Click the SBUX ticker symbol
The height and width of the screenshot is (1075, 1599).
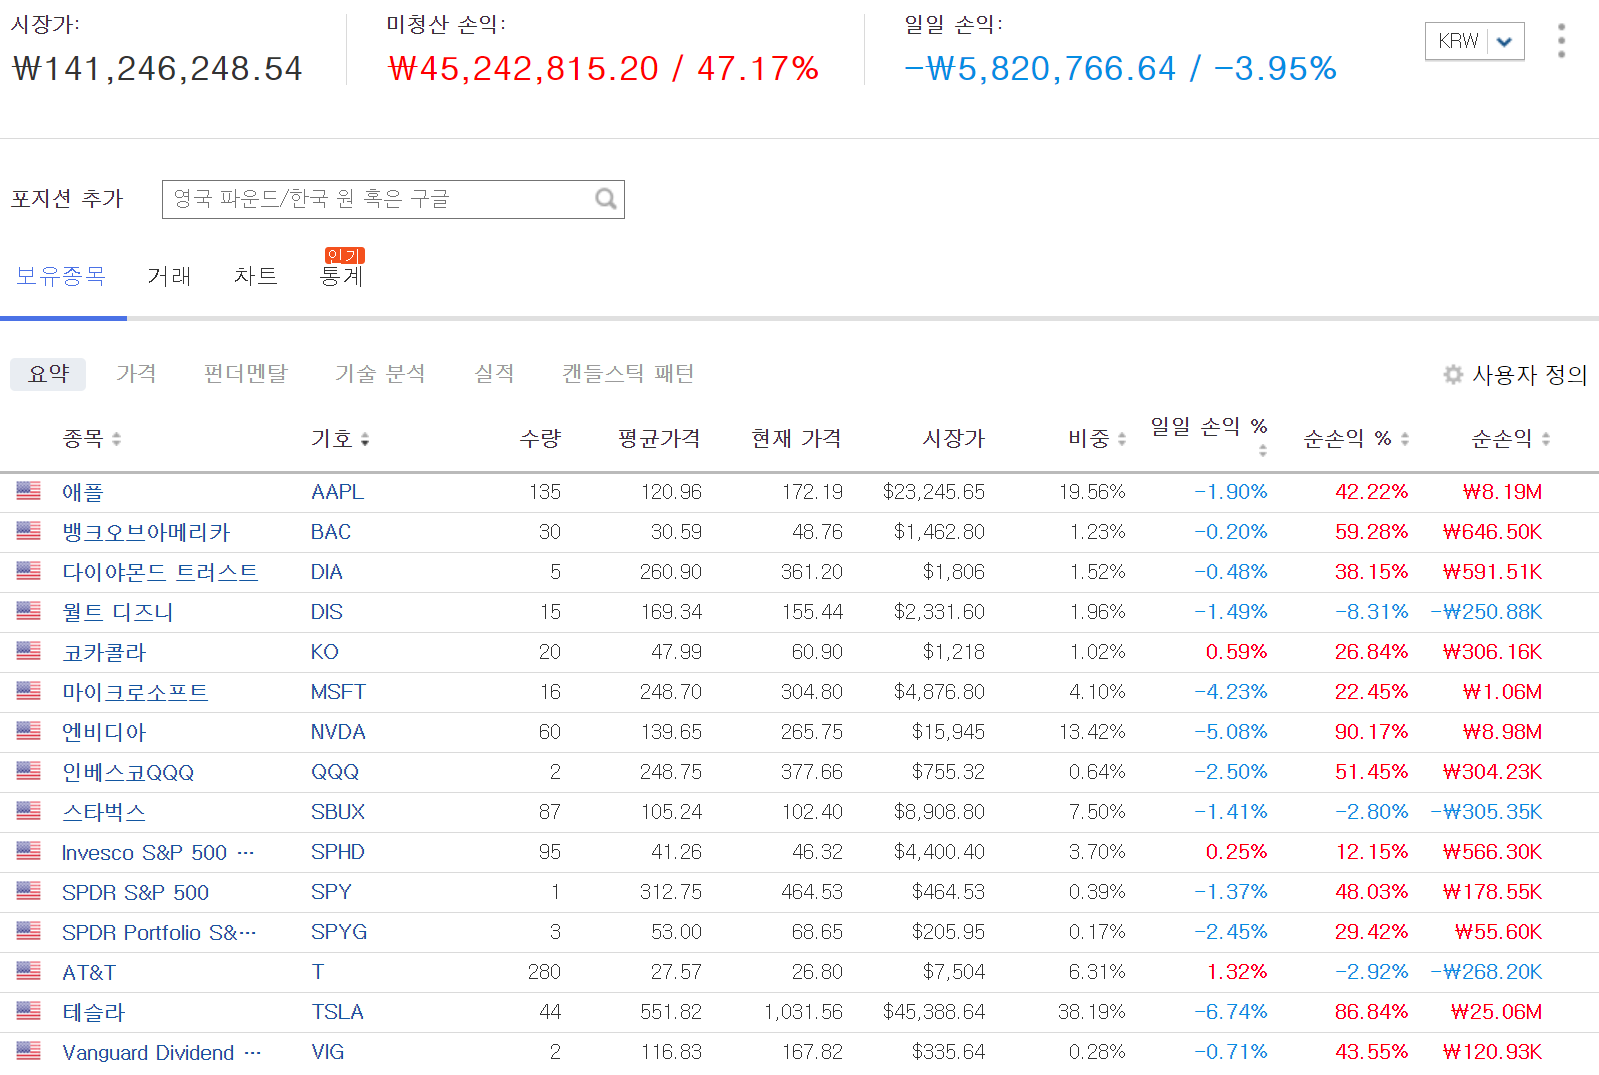click(x=337, y=812)
